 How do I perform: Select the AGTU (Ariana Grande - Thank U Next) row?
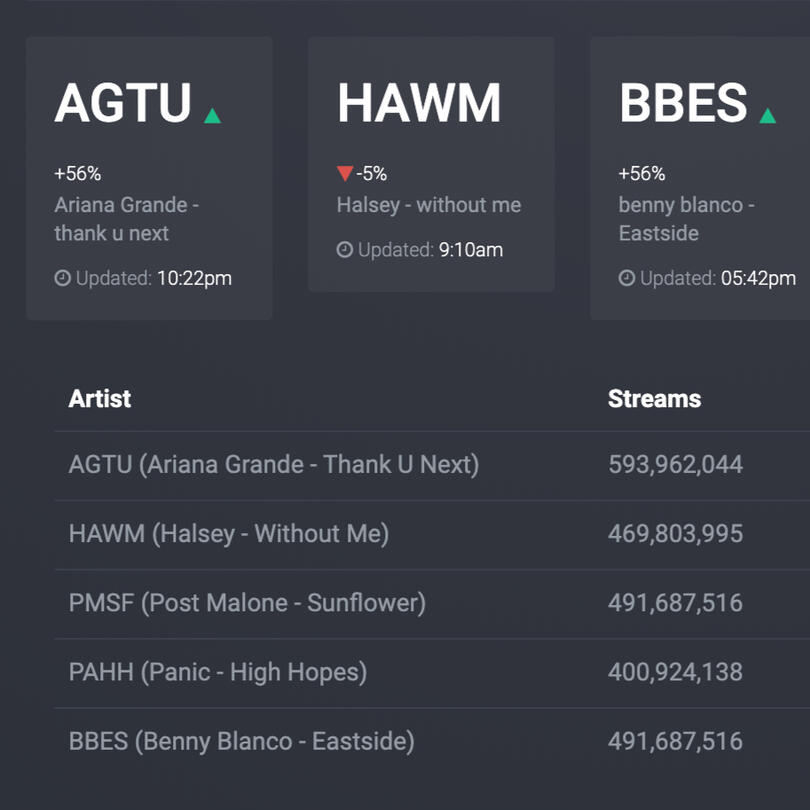pos(274,465)
